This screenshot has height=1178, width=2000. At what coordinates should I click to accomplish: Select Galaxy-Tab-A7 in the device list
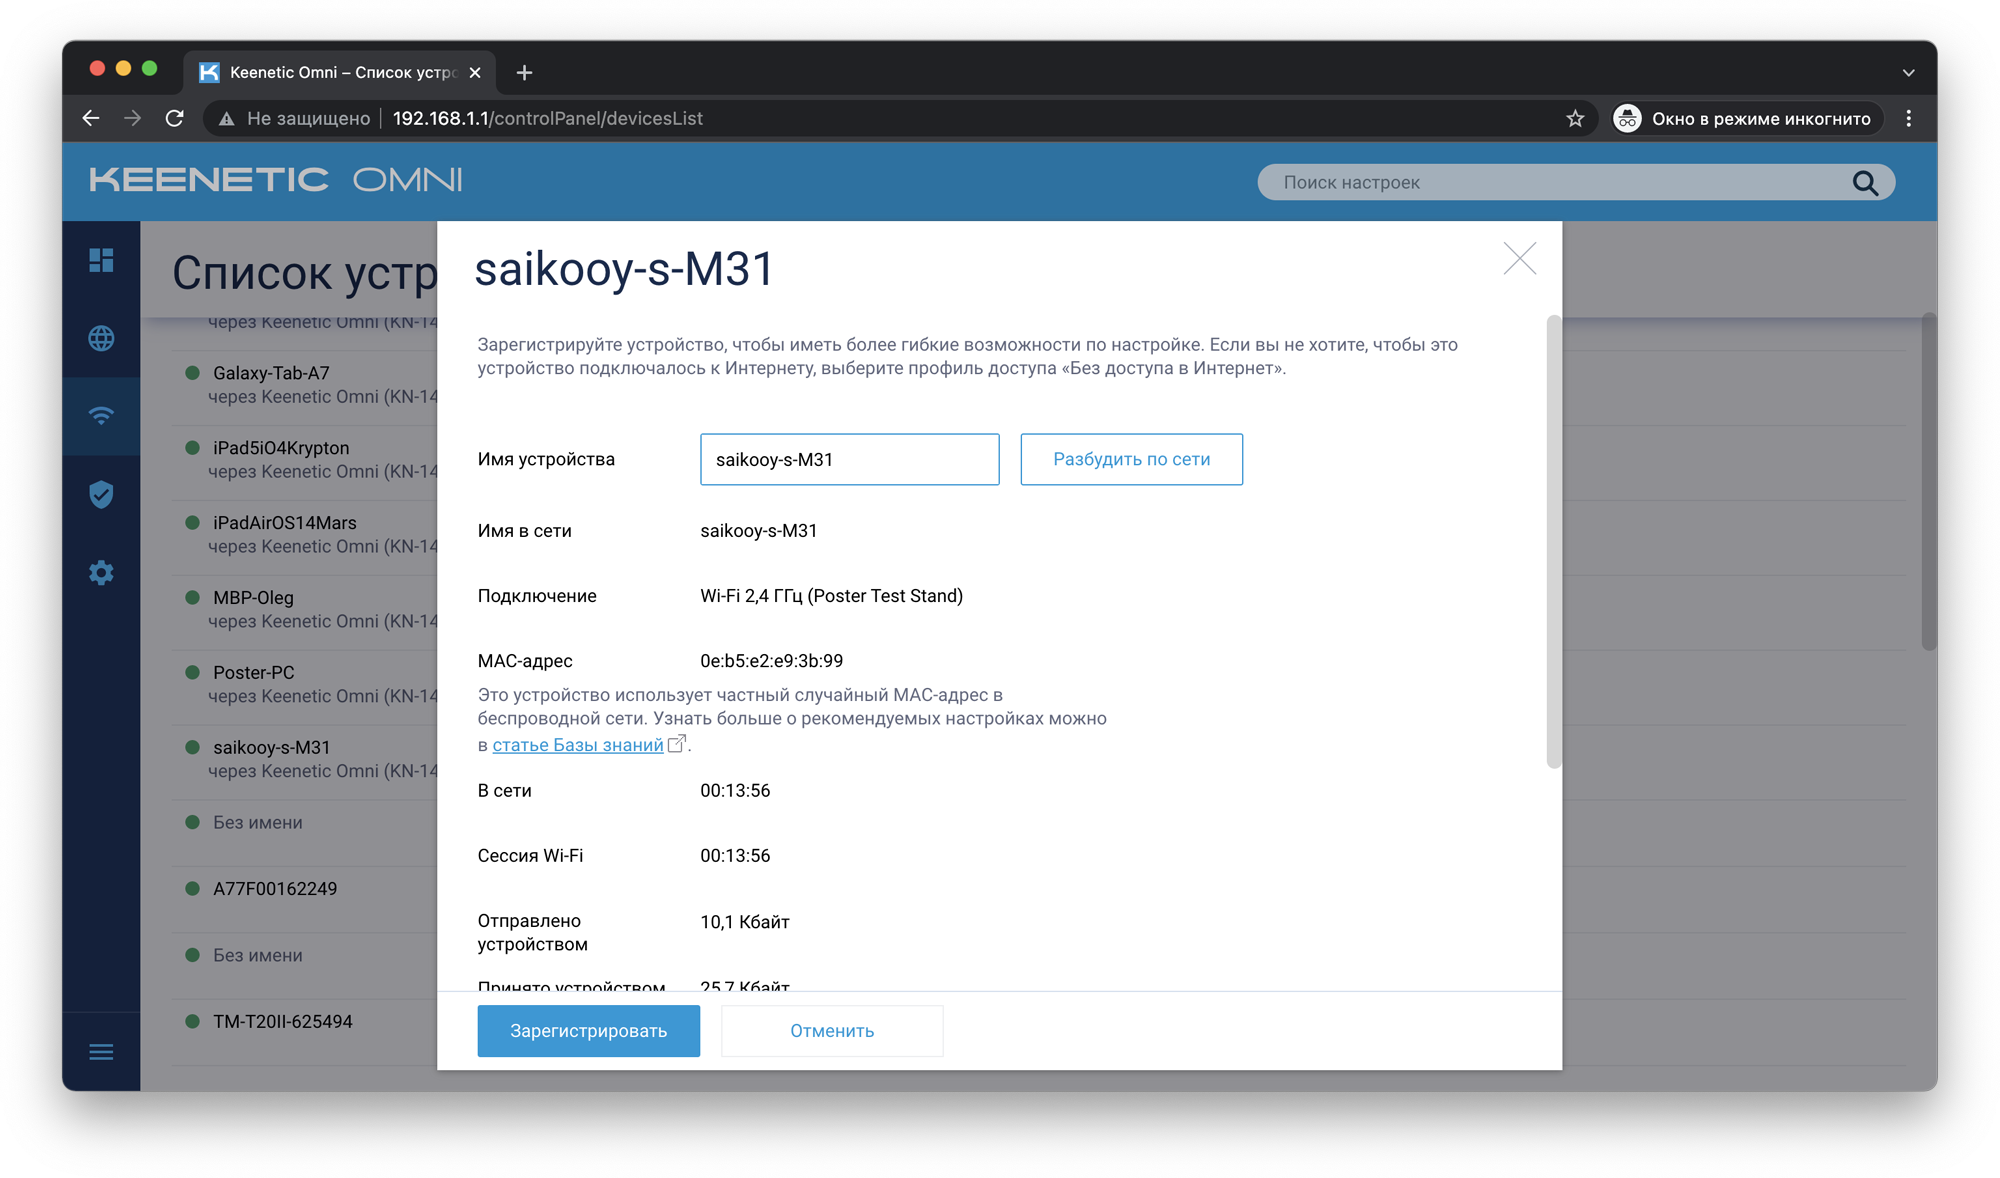[271, 373]
